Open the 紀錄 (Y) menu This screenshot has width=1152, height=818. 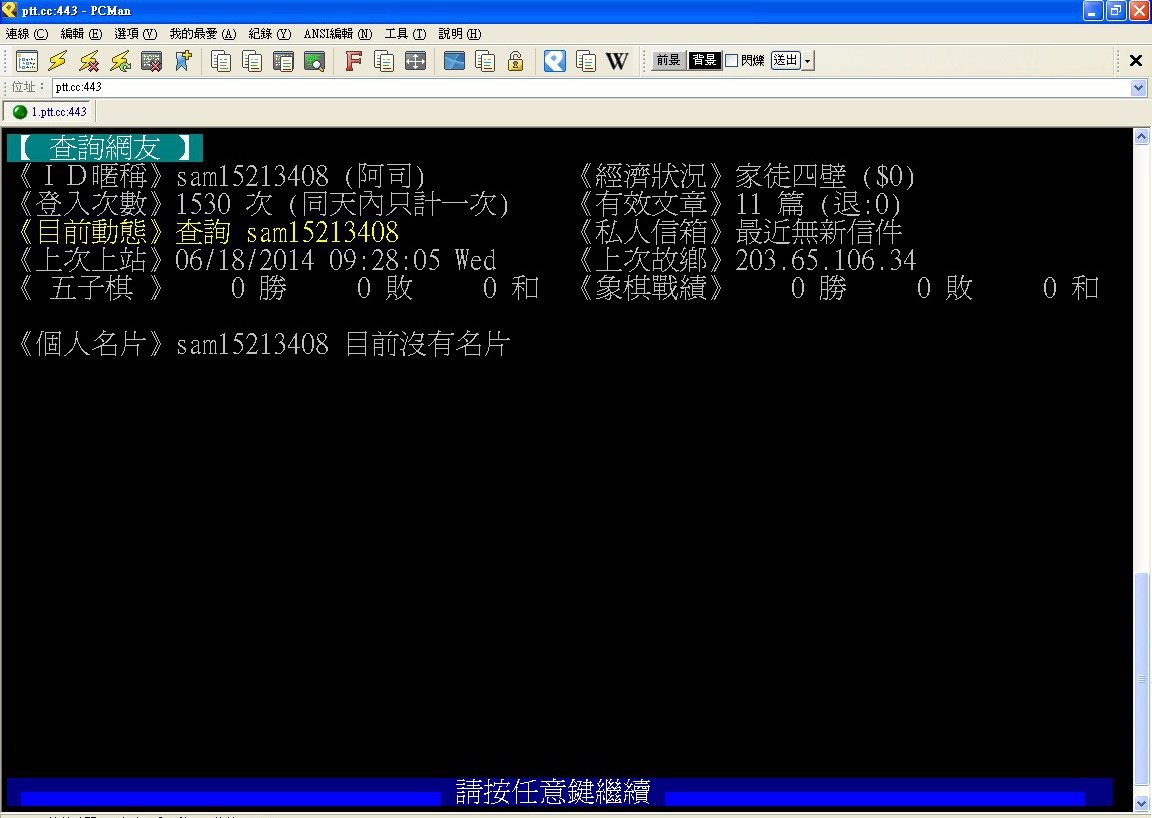click(x=270, y=34)
